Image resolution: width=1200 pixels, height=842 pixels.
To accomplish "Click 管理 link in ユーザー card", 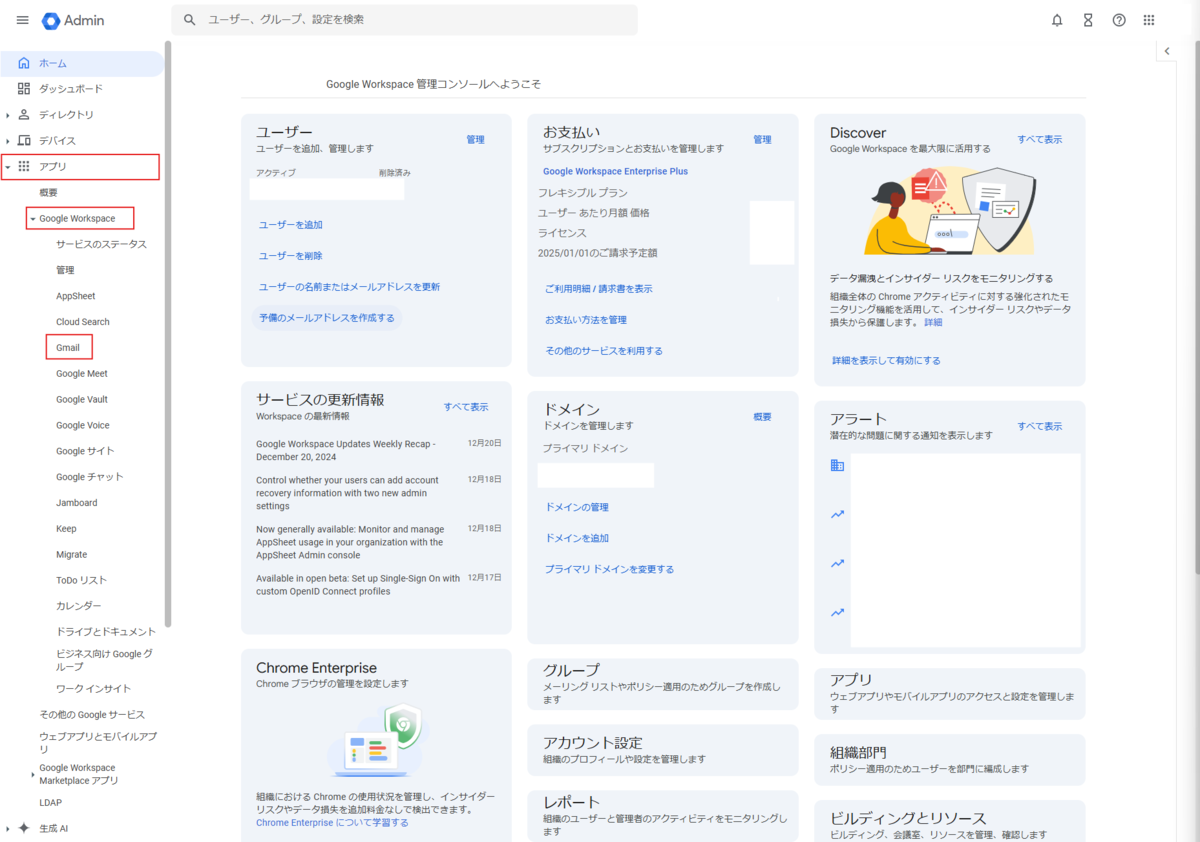I will pyautogui.click(x=475, y=140).
